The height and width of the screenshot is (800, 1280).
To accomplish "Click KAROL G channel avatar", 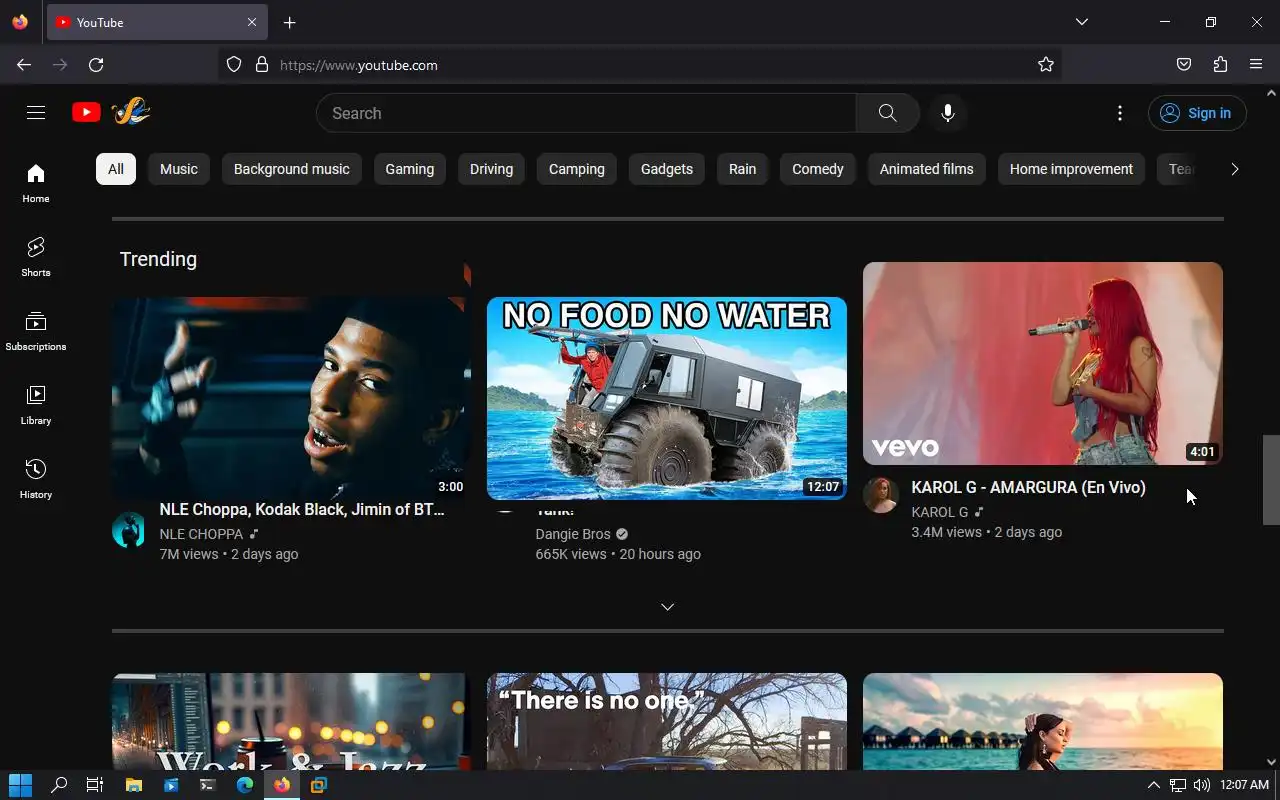I will pos(881,495).
